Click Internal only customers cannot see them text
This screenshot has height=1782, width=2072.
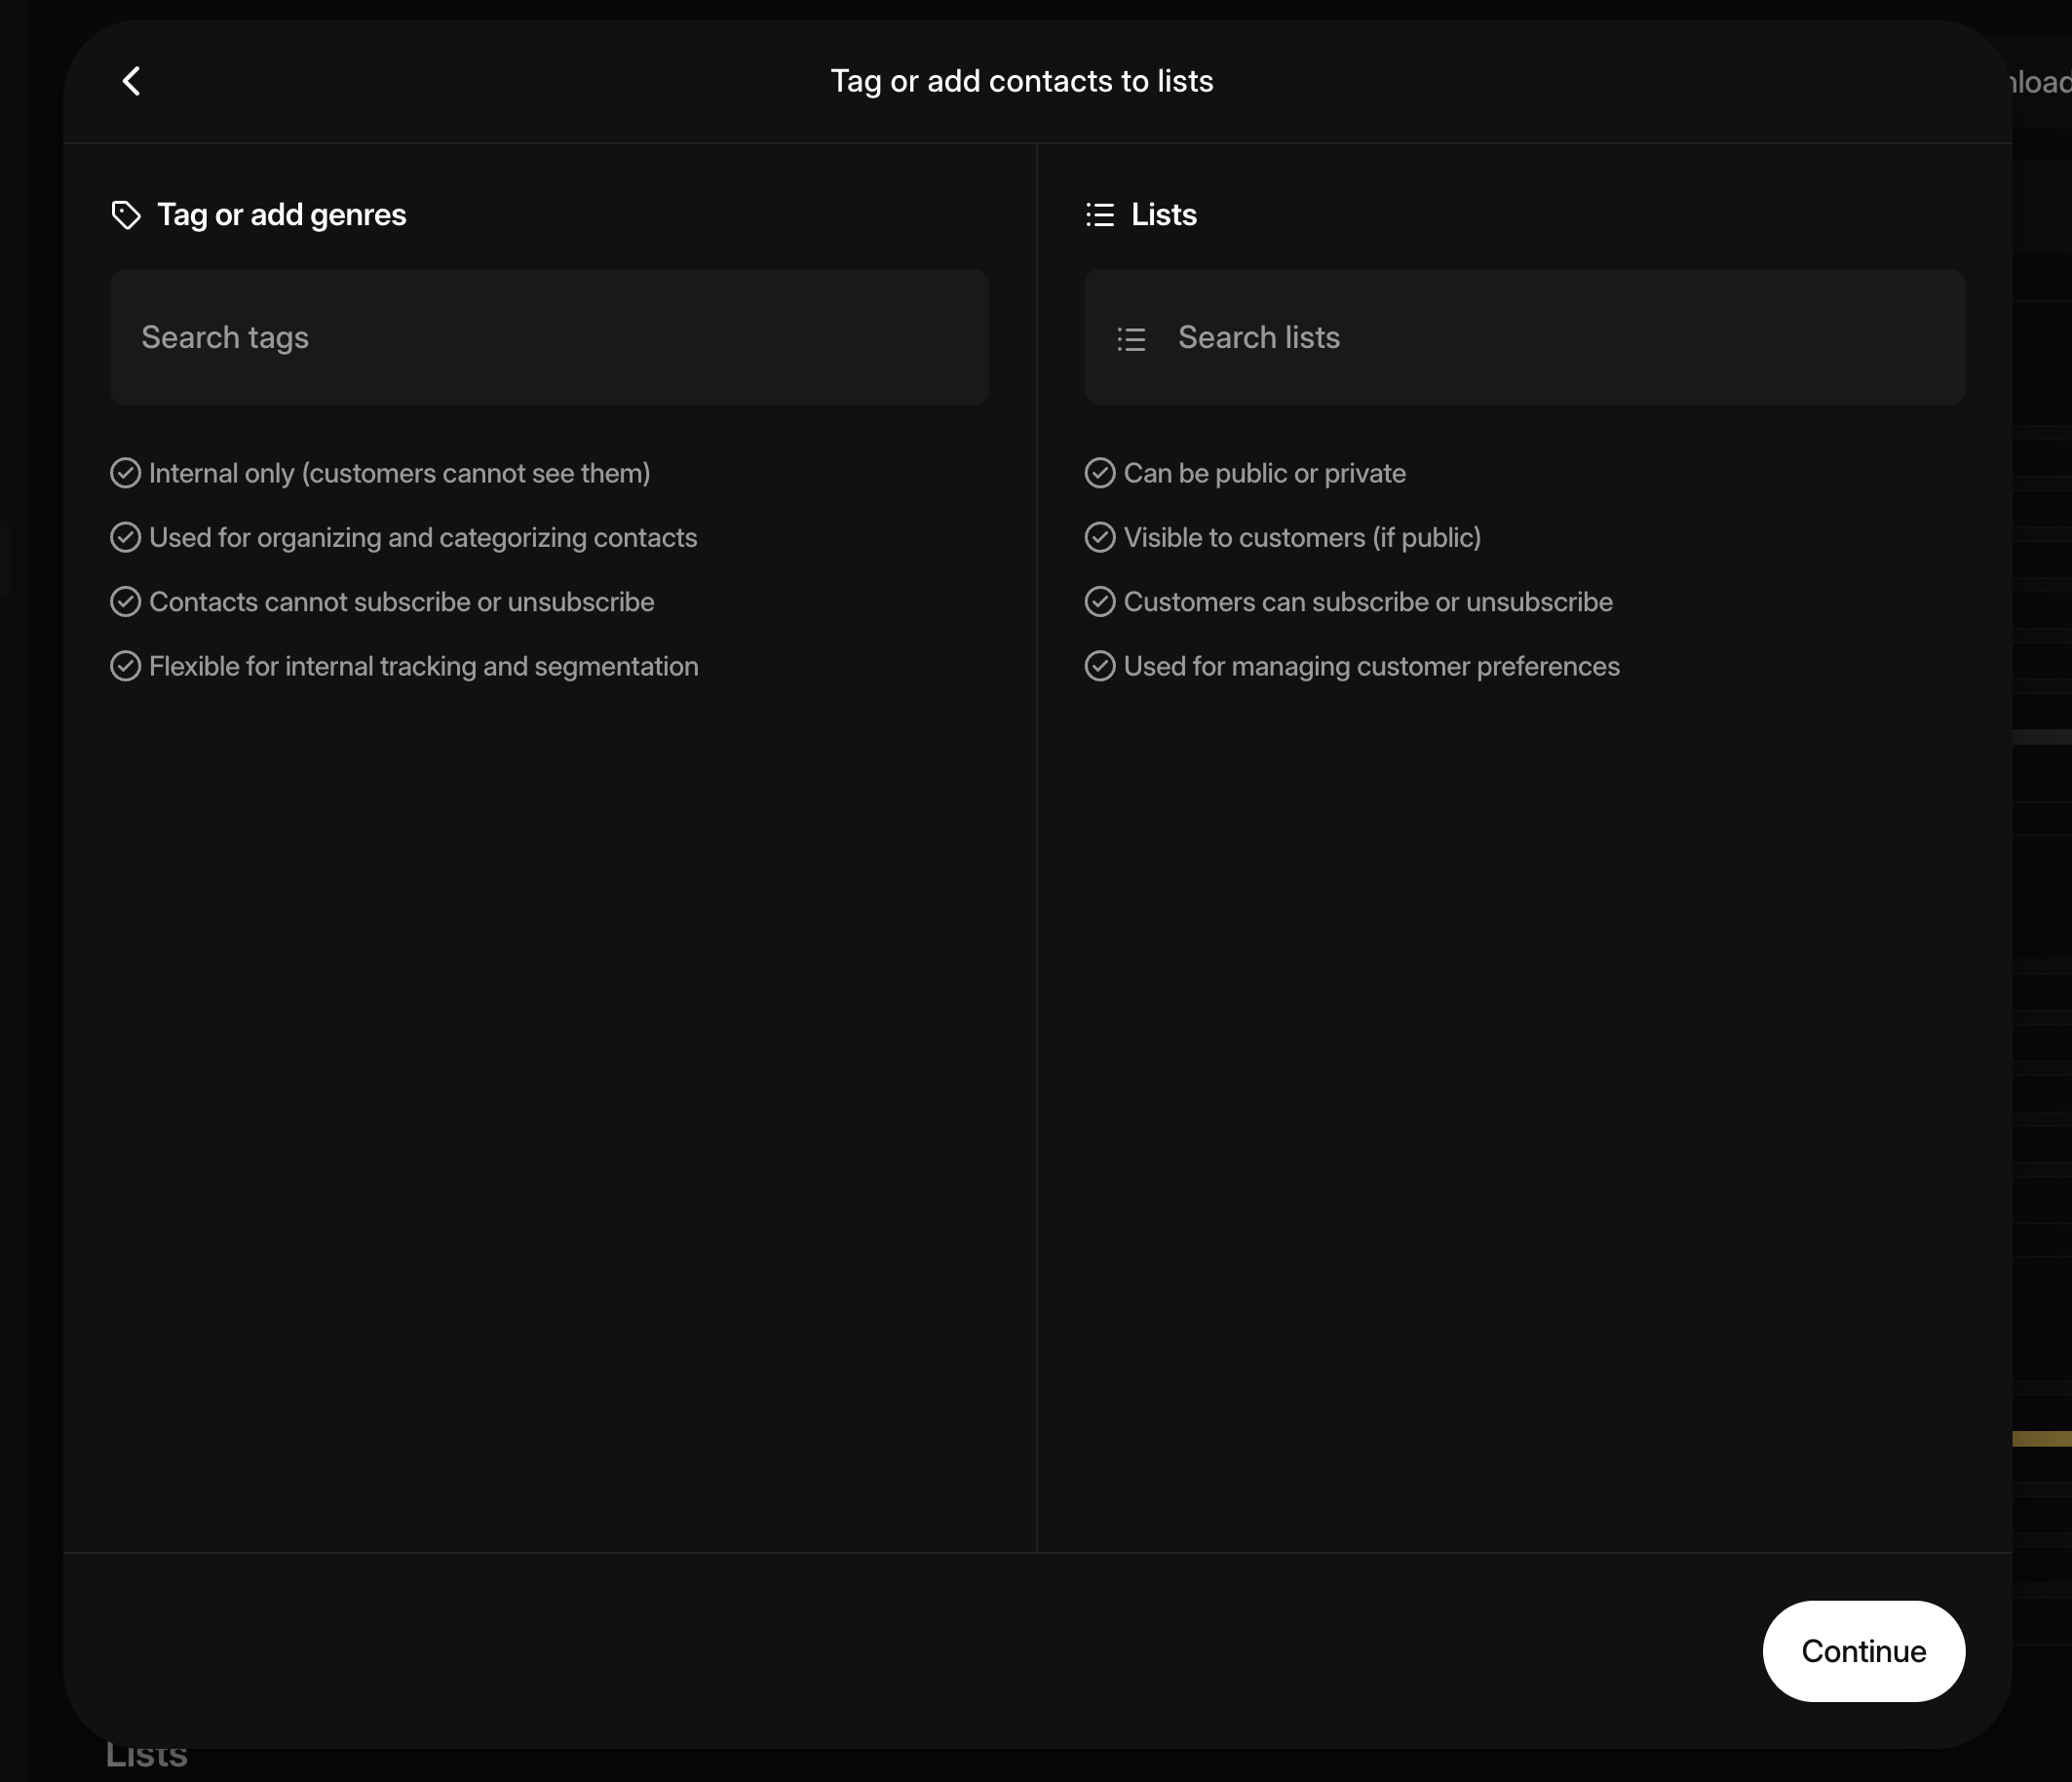point(399,473)
